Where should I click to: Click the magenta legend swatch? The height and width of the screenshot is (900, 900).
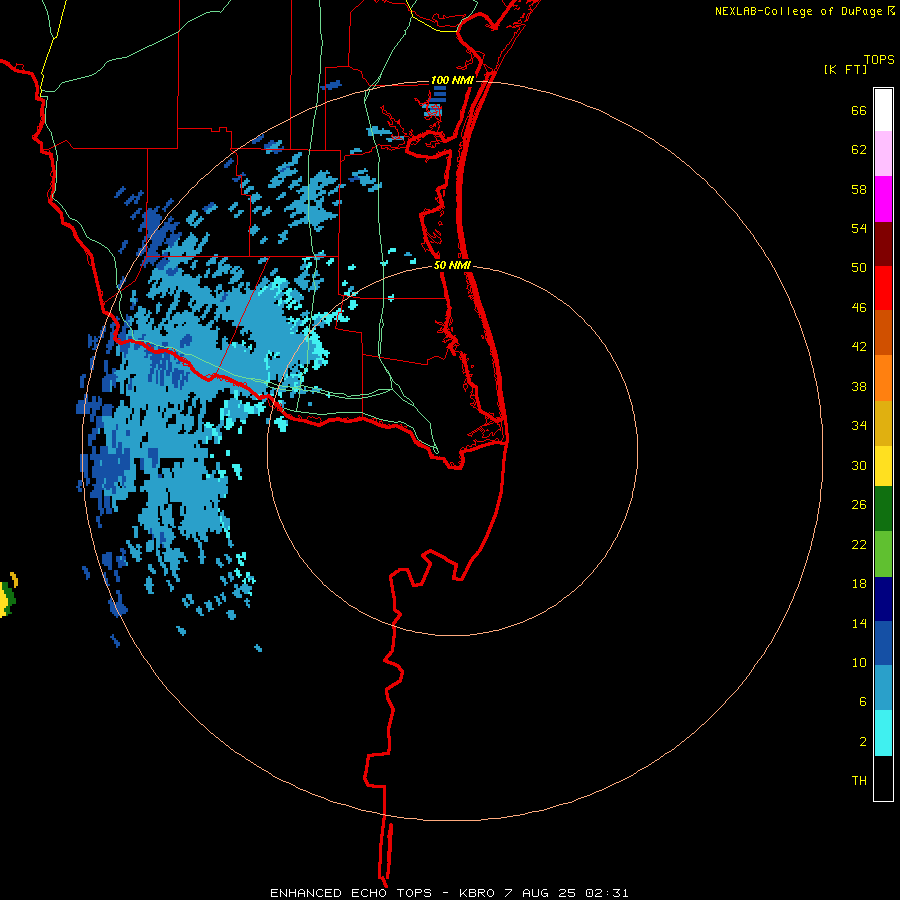click(883, 199)
